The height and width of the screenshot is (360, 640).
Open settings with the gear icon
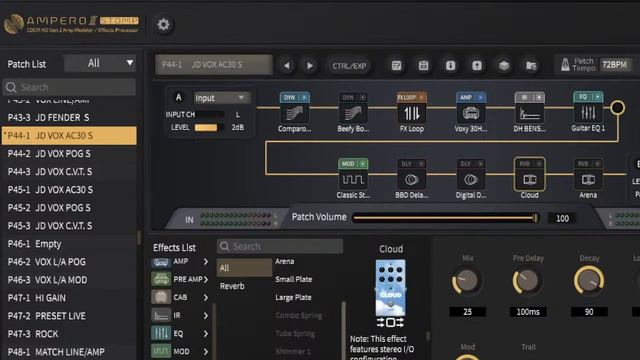pyautogui.click(x=163, y=24)
